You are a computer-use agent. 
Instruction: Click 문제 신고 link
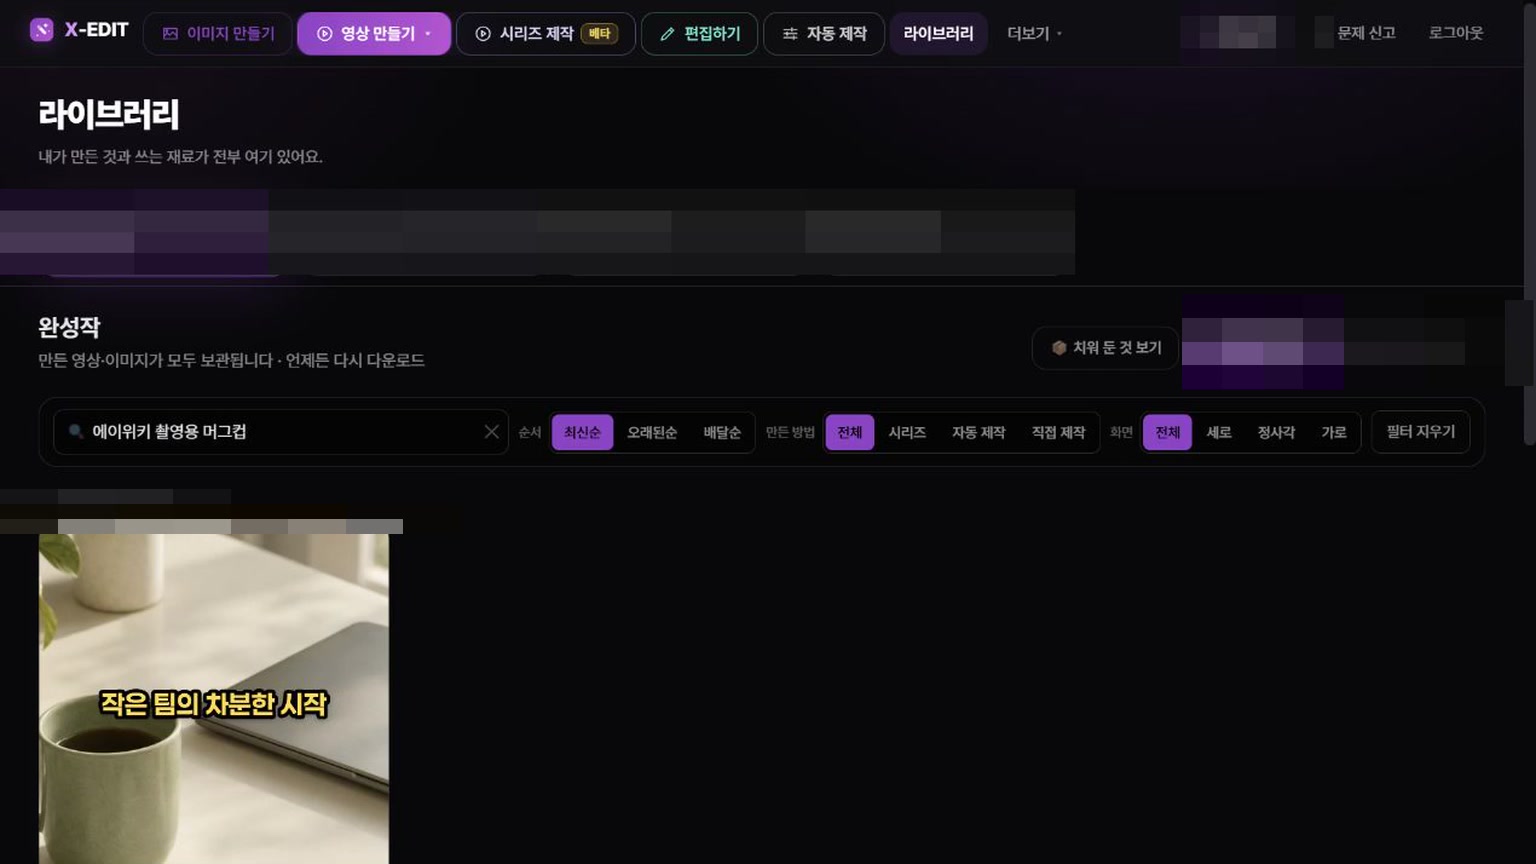pyautogui.click(x=1366, y=33)
